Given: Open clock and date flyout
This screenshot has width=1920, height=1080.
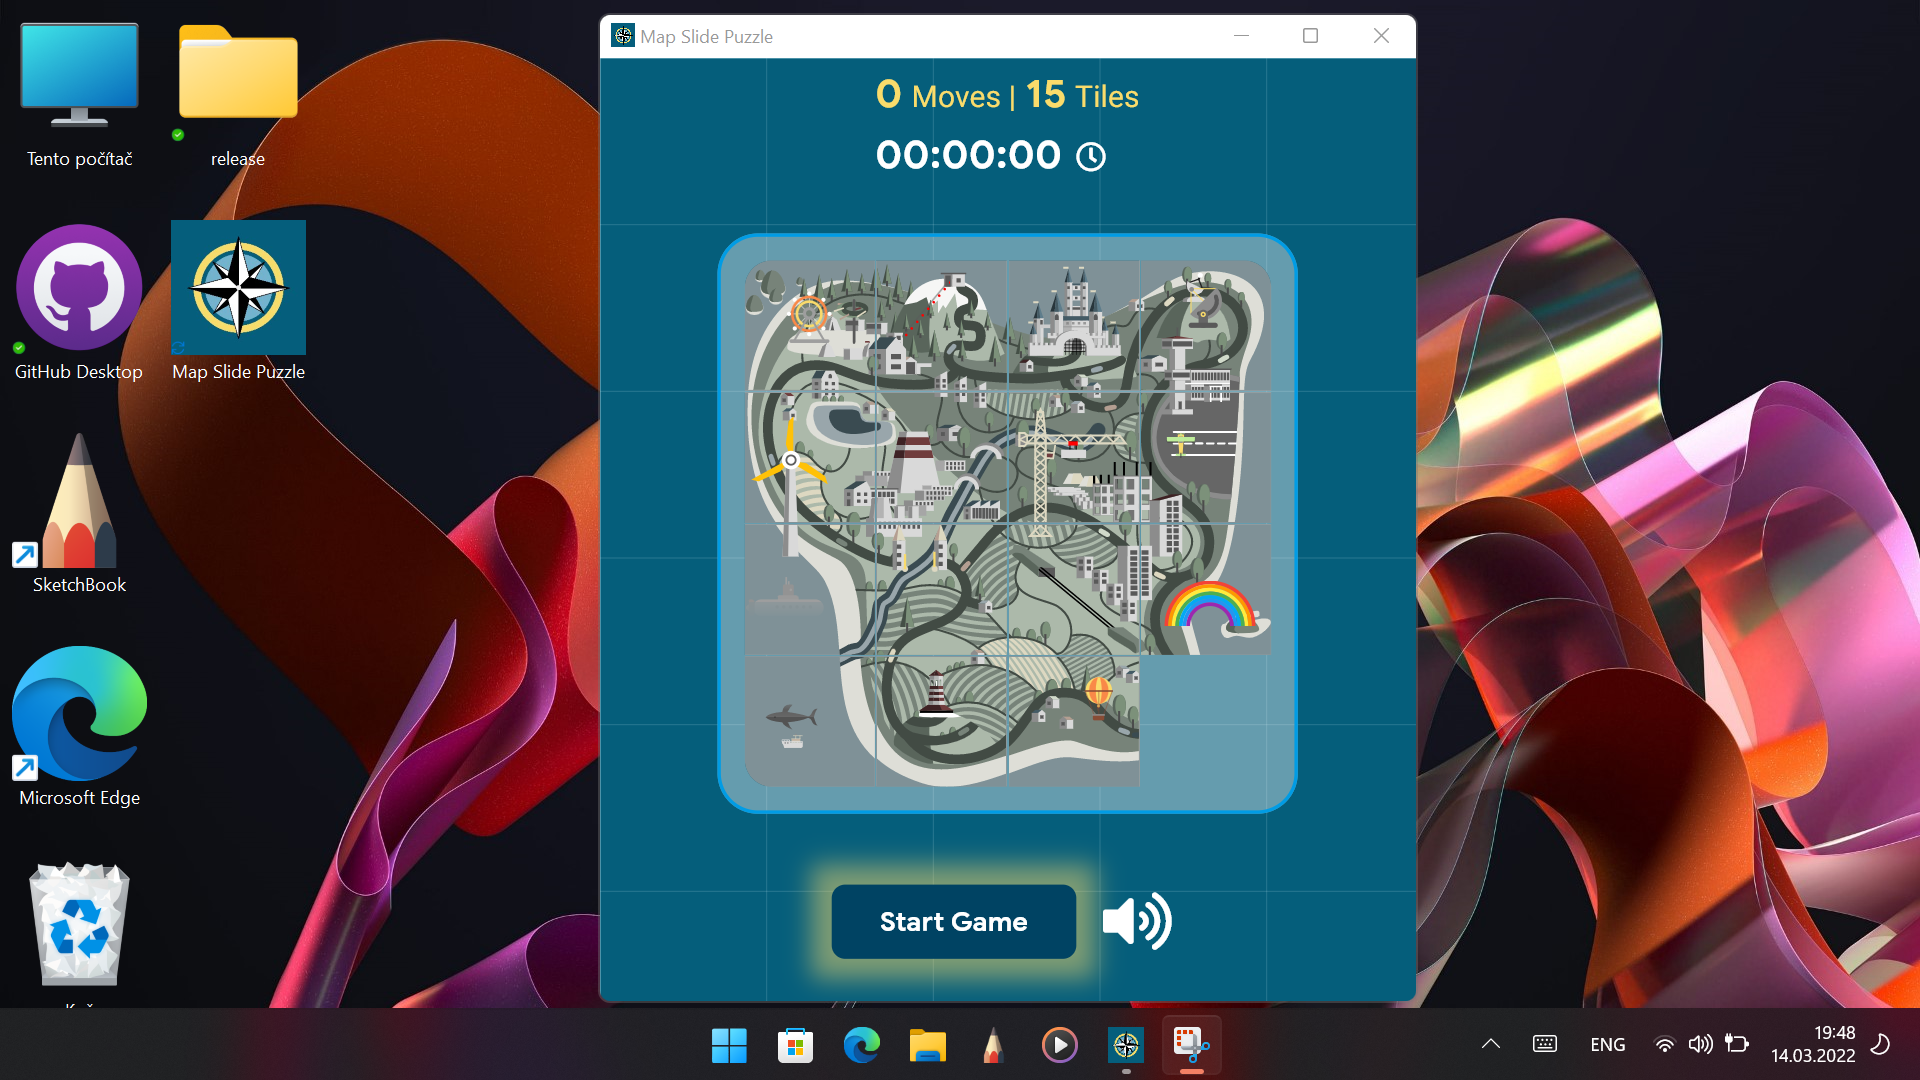Looking at the screenshot, I should pyautogui.click(x=1812, y=1044).
